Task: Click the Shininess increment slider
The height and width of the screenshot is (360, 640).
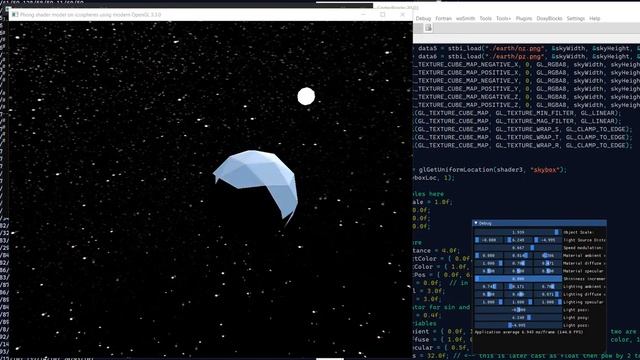Action: tap(518, 279)
